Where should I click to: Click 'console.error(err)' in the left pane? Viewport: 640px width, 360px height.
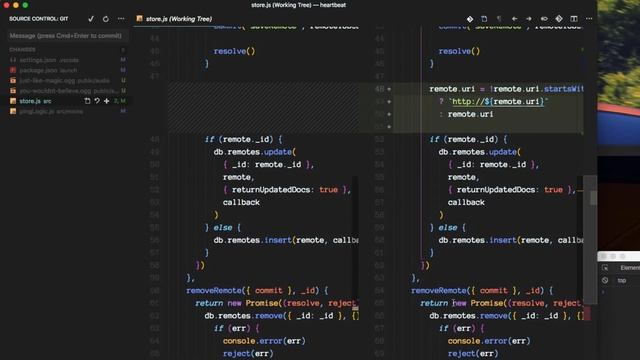coord(264,341)
